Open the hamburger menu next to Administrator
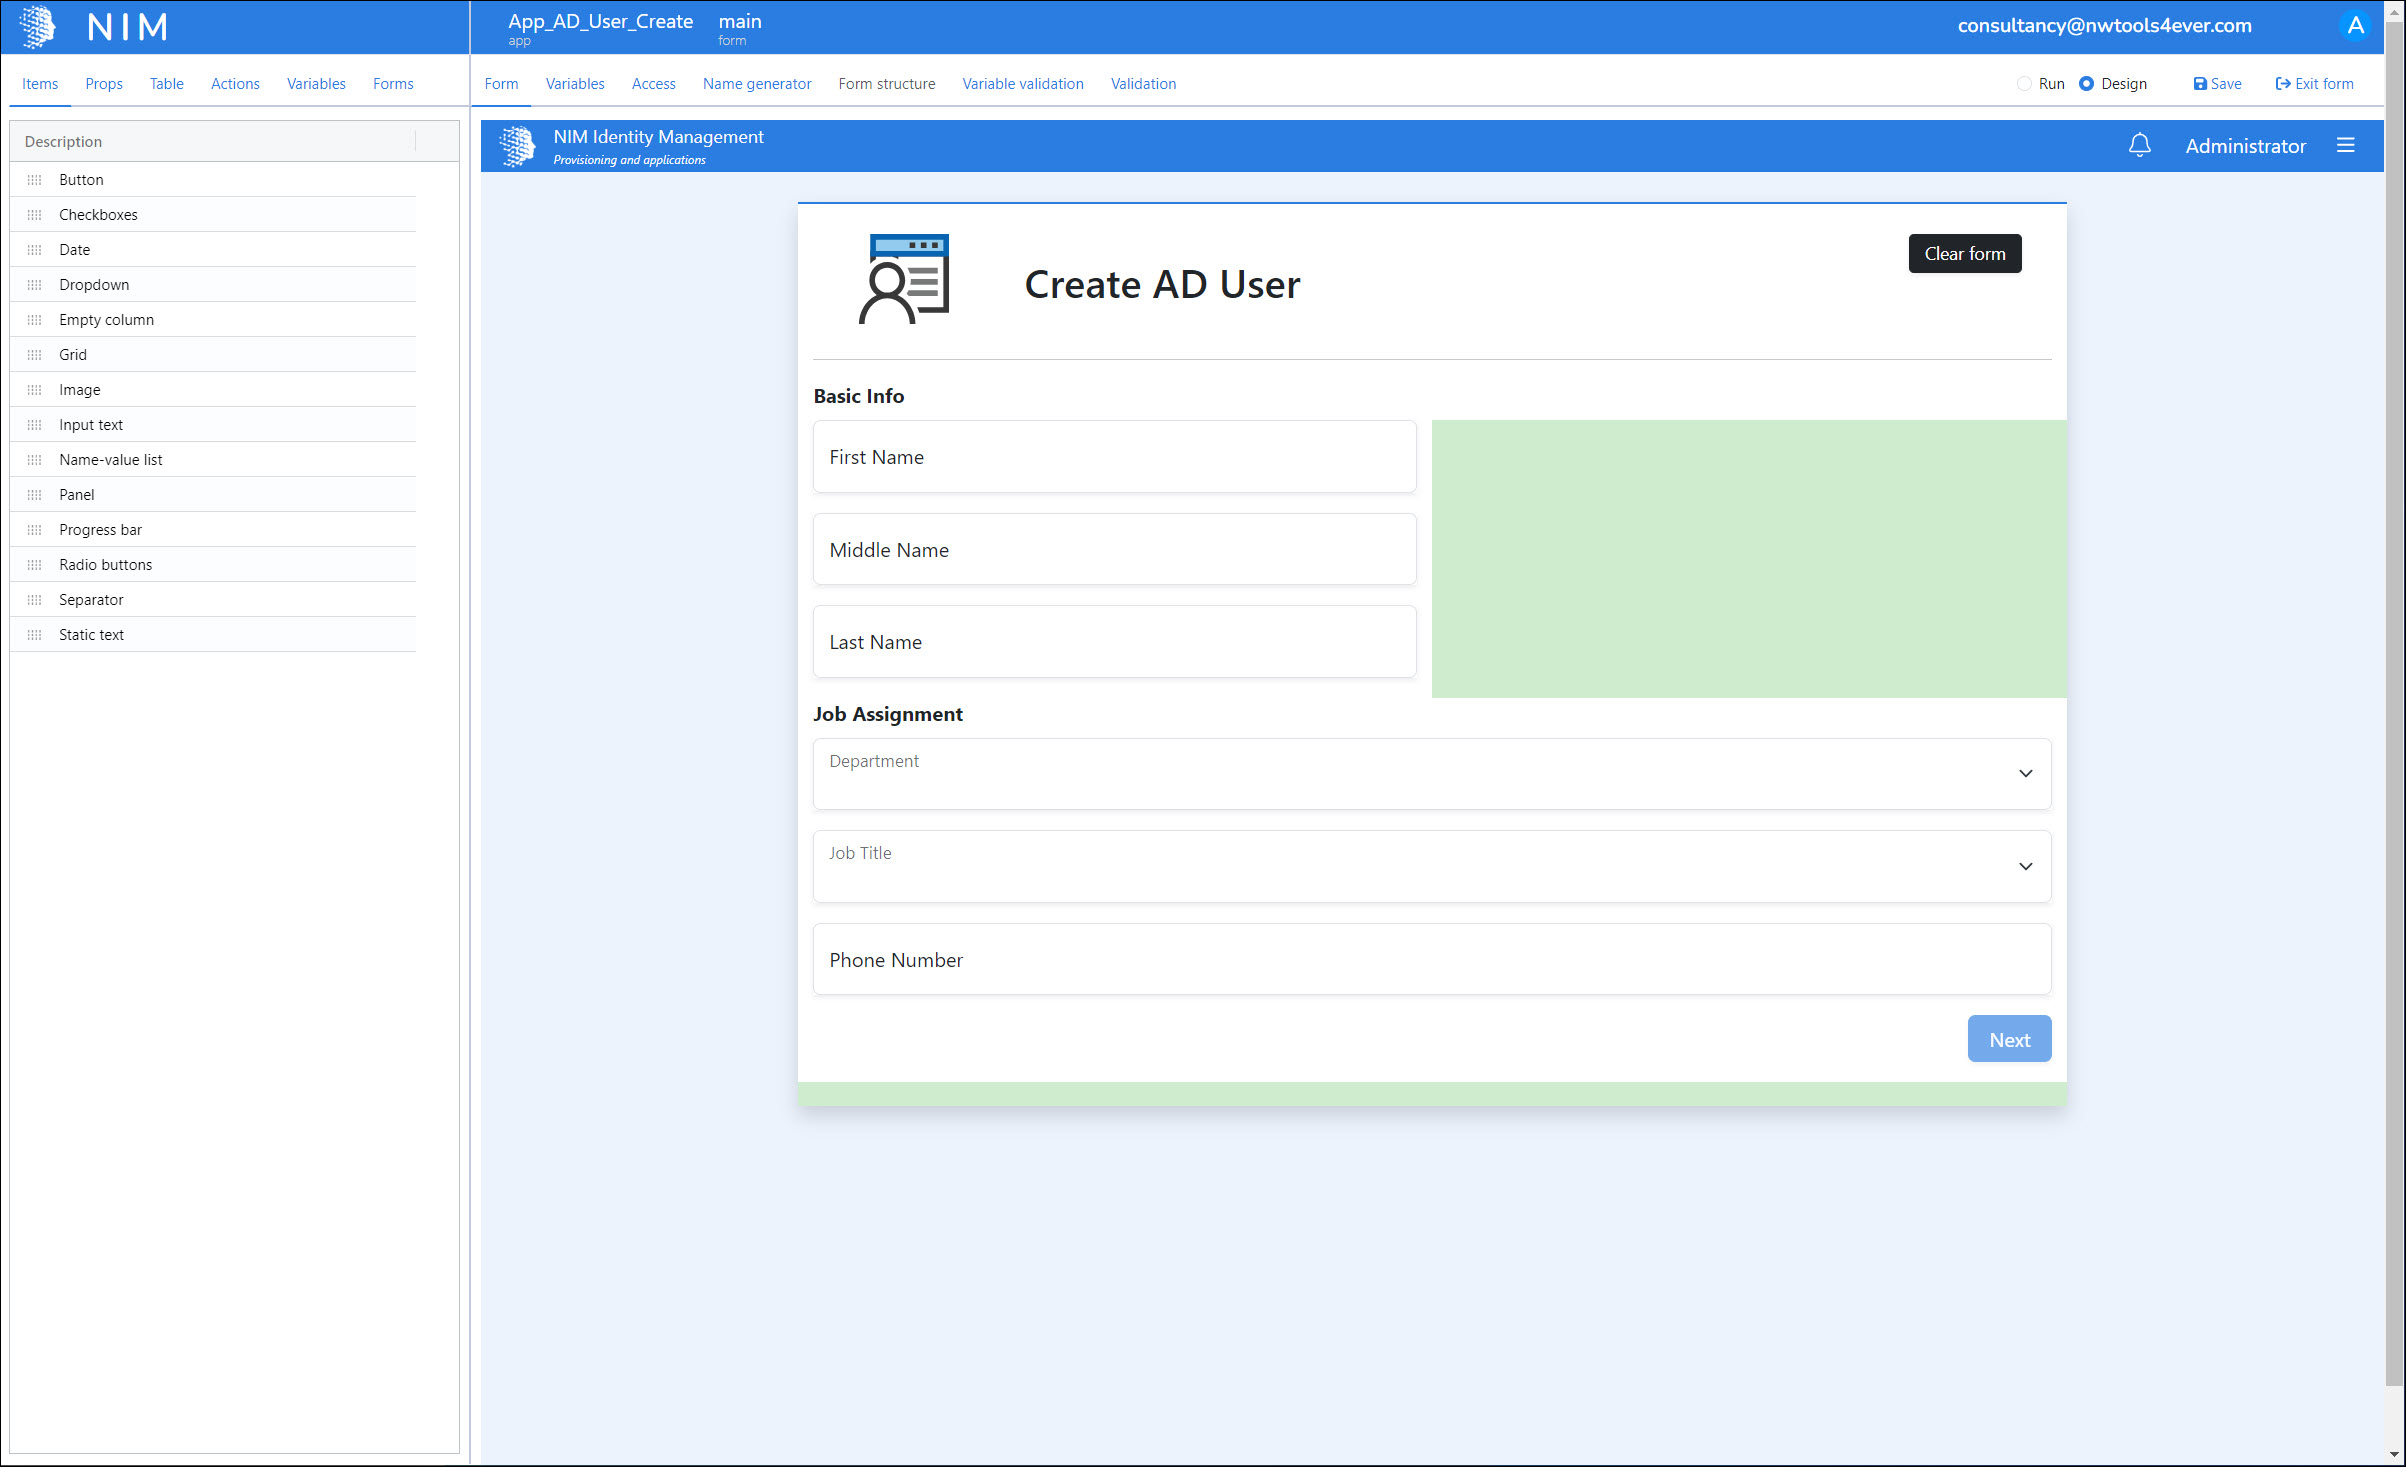The image size is (2406, 1467). point(2345,146)
